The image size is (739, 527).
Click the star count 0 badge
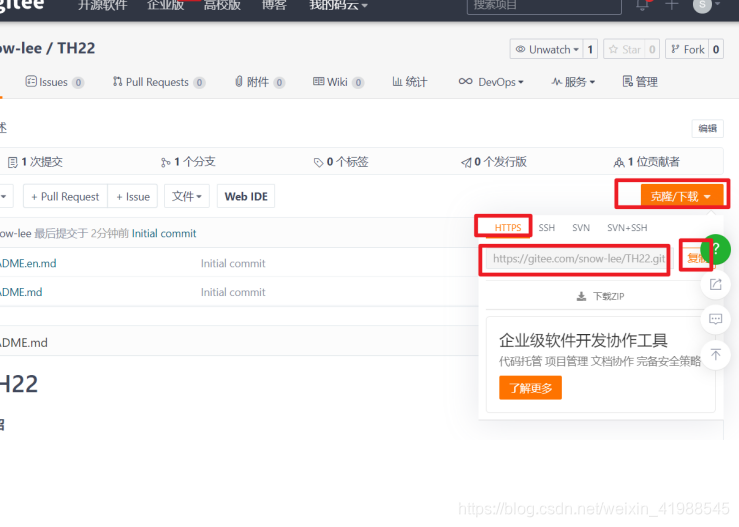(652, 49)
